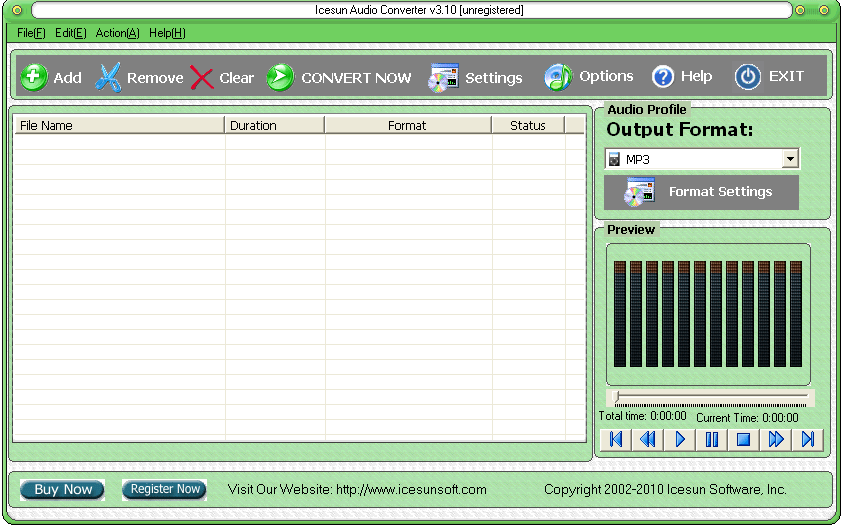Click the last yellow title bar button
The height and width of the screenshot is (528, 844).
(x=824, y=10)
